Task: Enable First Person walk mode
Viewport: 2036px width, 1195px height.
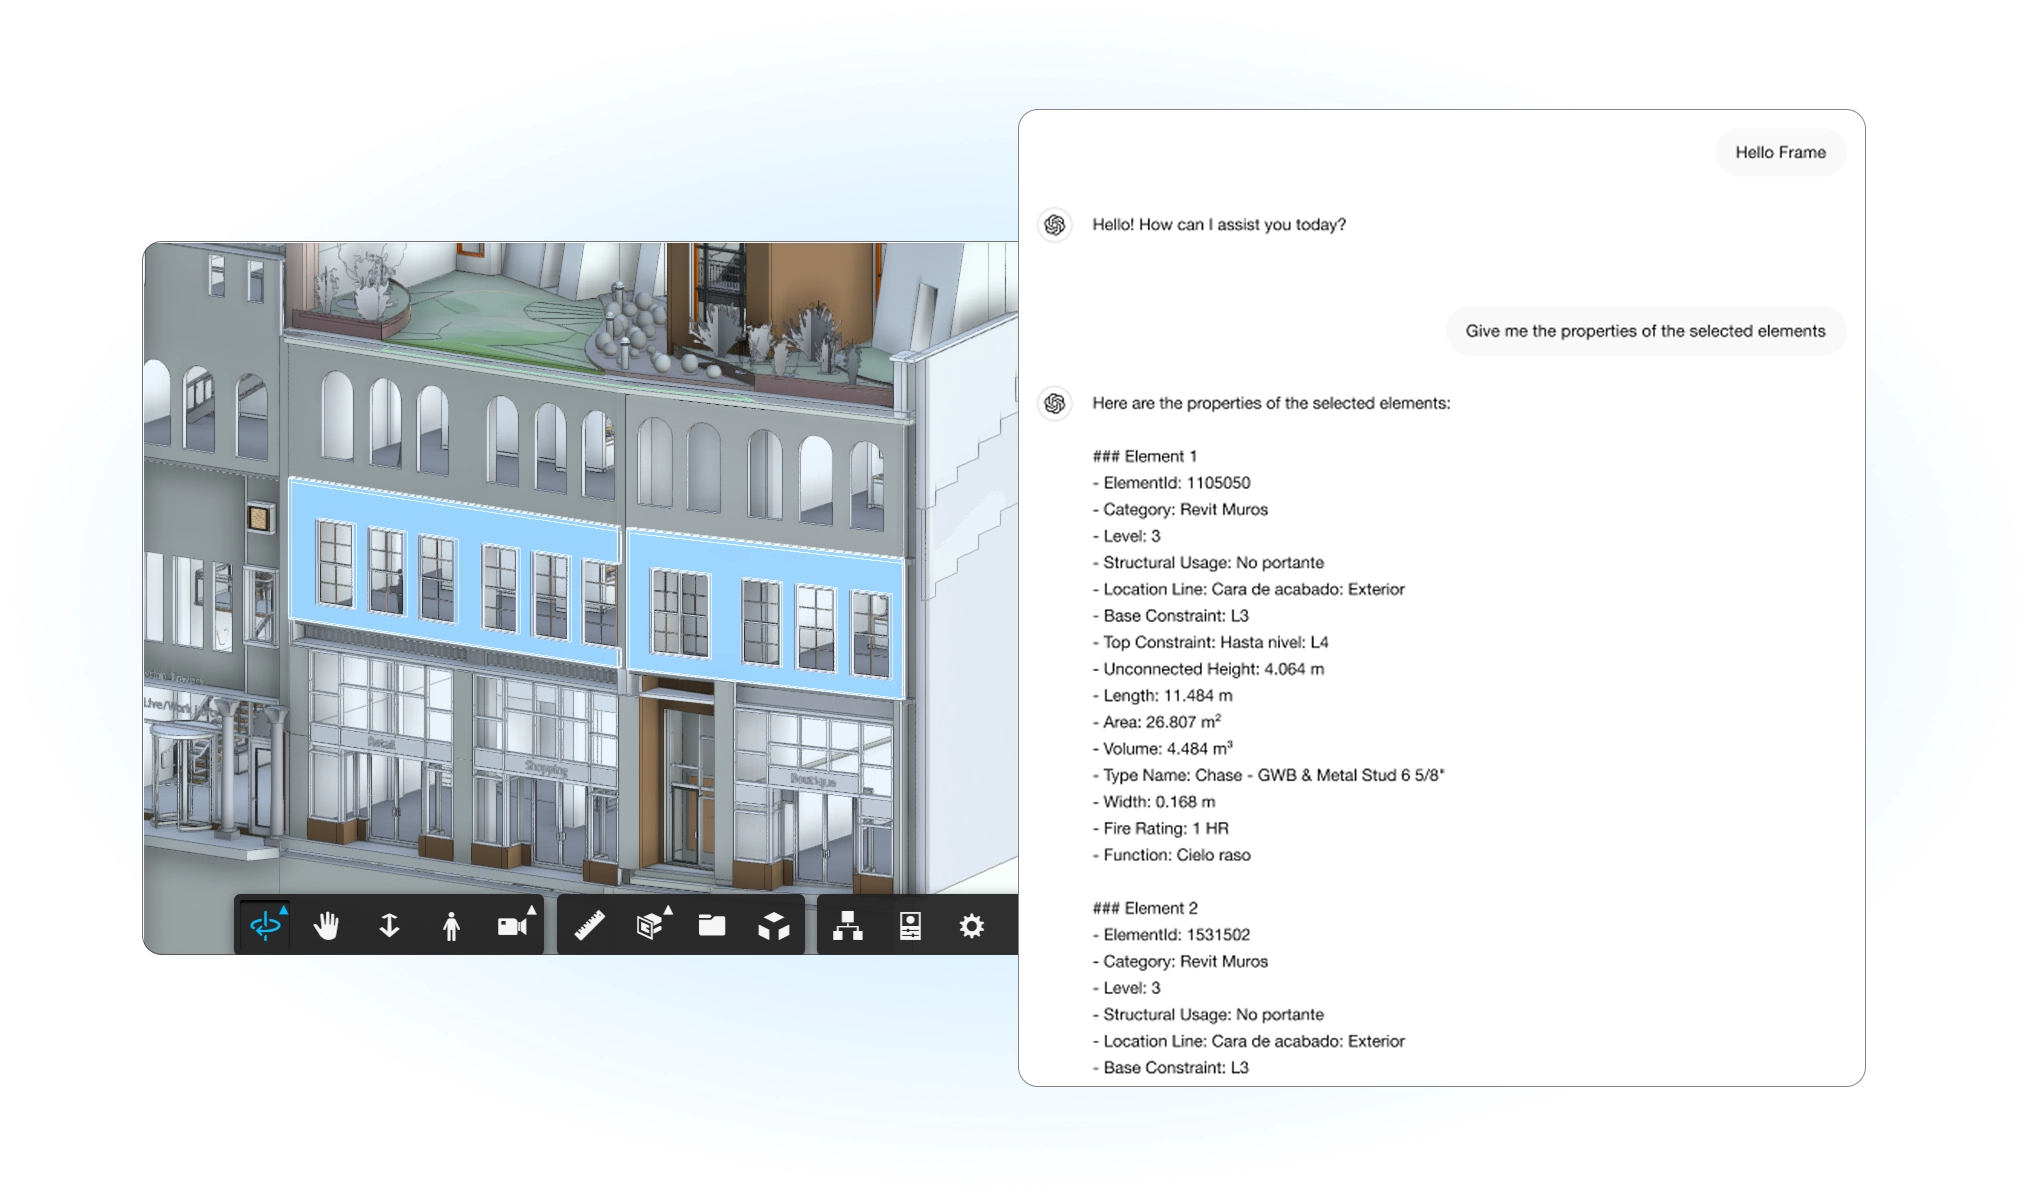Action: [x=451, y=926]
